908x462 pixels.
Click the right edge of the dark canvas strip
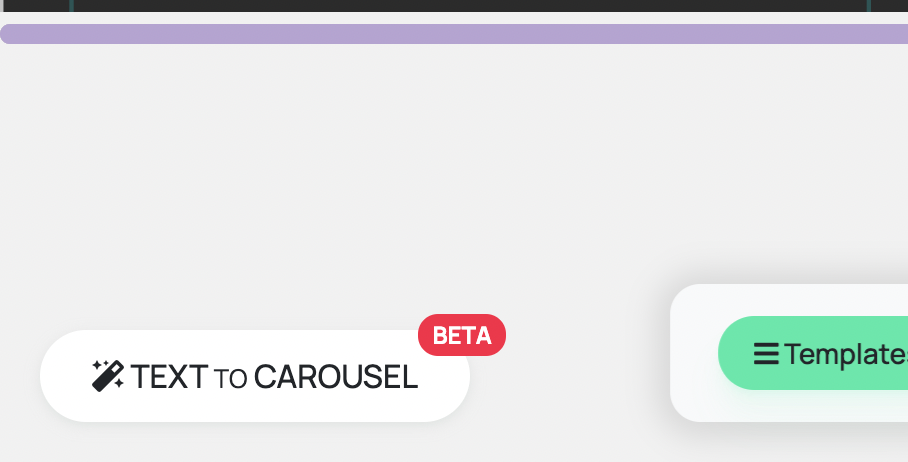pyautogui.click(x=888, y=5)
